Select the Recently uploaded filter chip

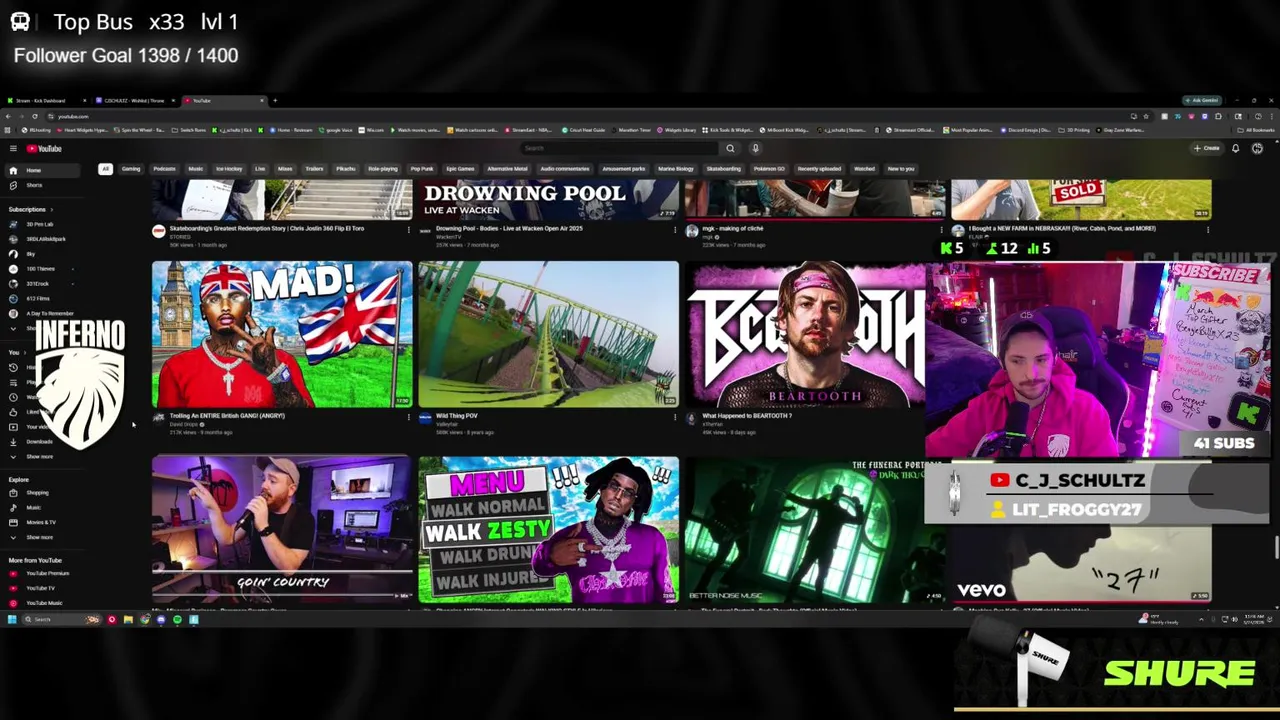click(819, 169)
